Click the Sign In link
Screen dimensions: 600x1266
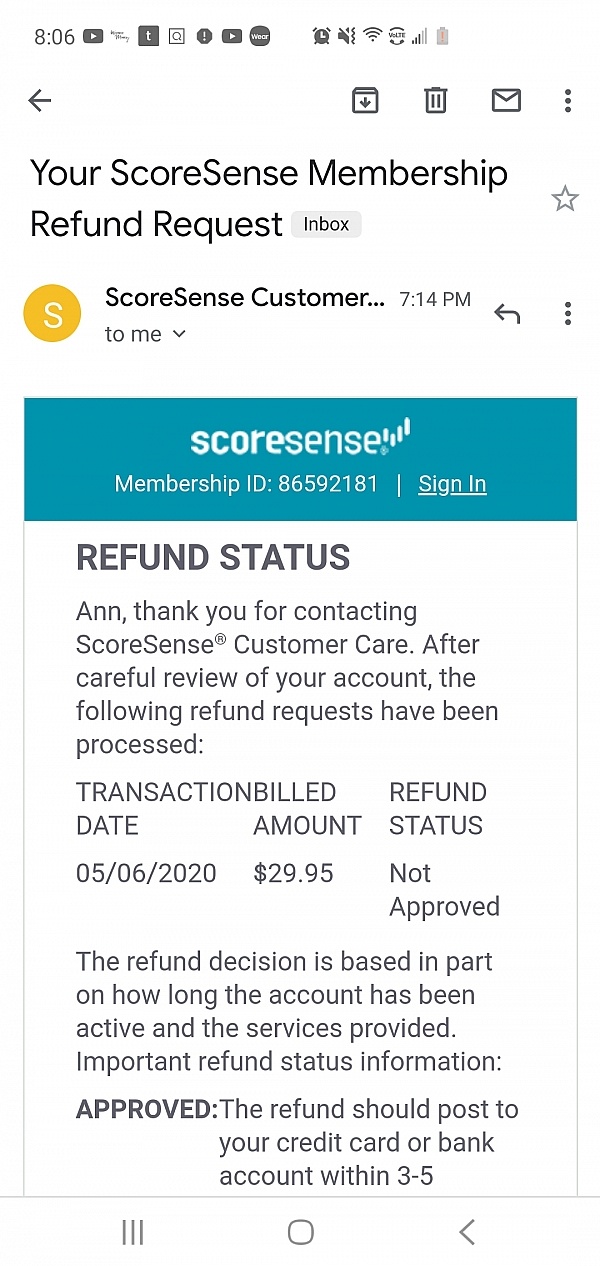pyautogui.click(x=452, y=484)
